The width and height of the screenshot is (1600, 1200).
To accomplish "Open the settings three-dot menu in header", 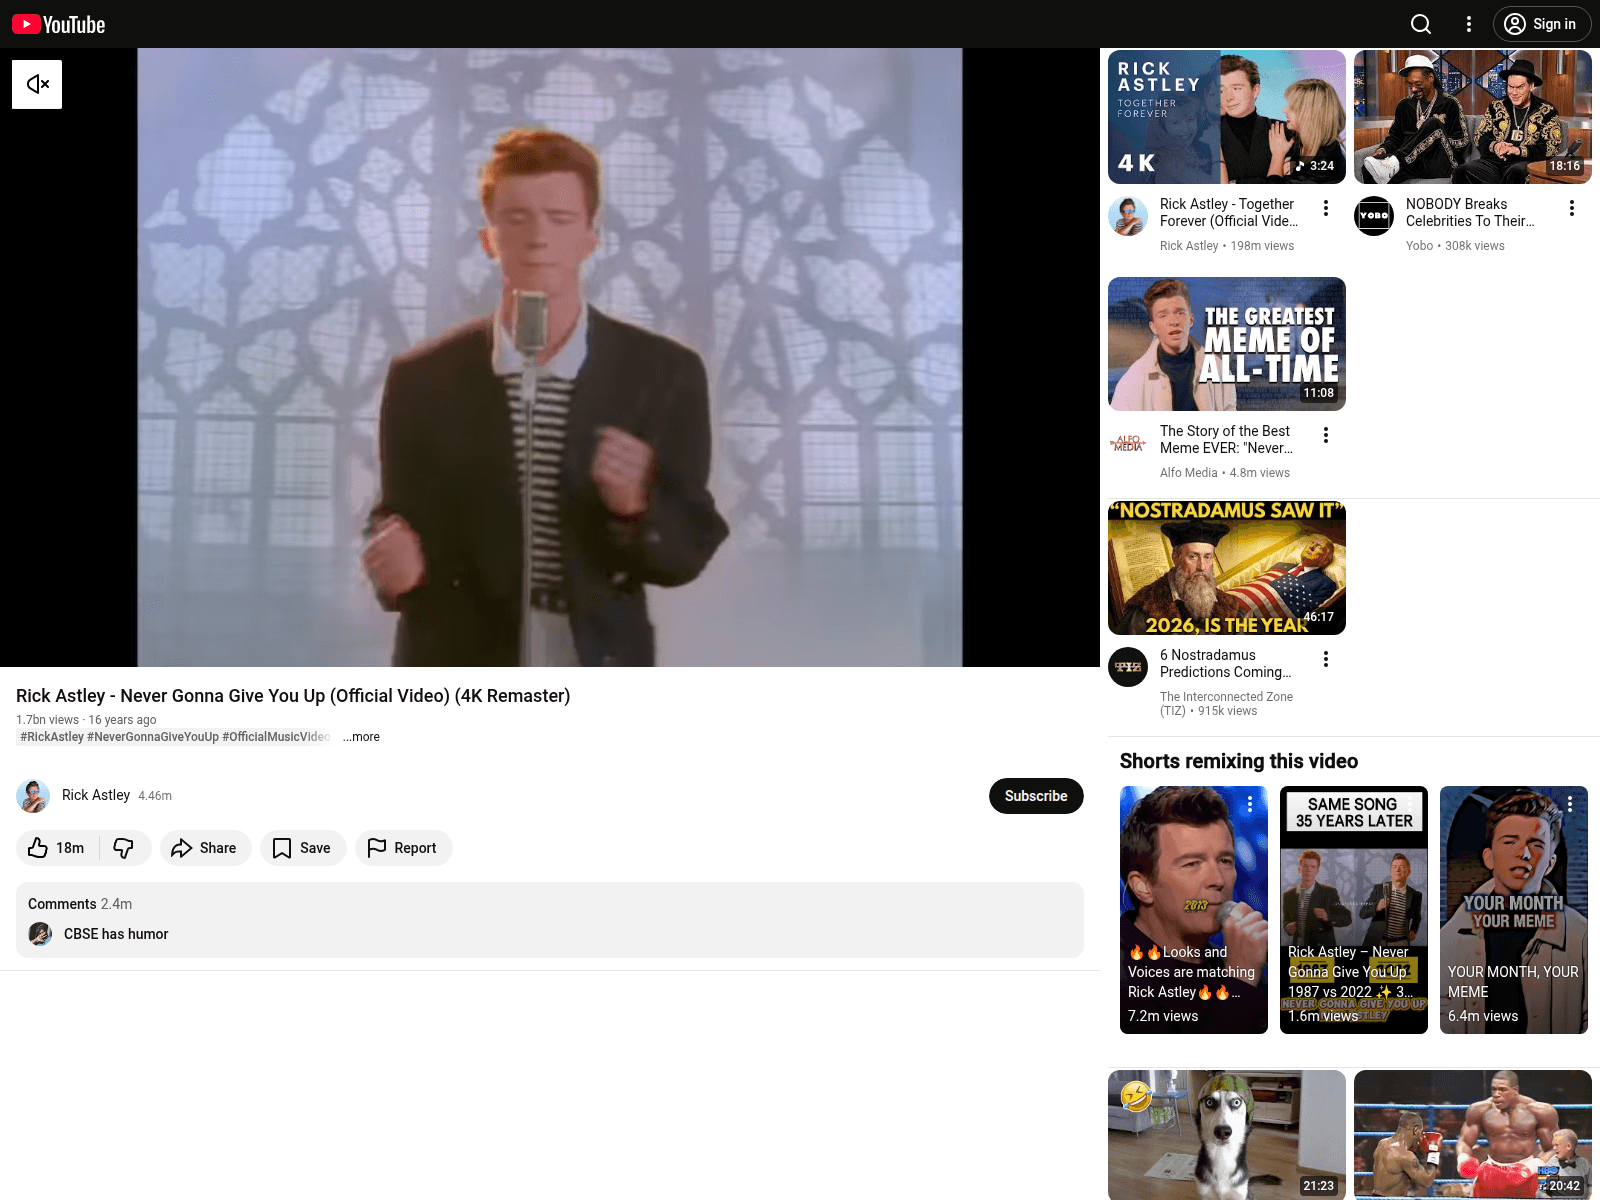I will tap(1468, 24).
